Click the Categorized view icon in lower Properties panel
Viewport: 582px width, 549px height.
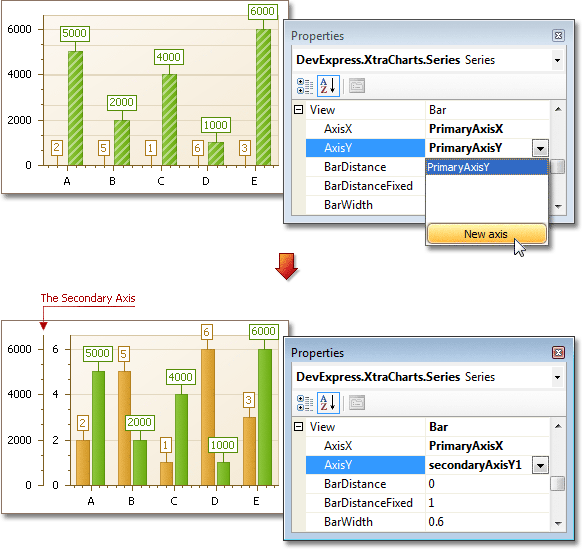coord(305,403)
